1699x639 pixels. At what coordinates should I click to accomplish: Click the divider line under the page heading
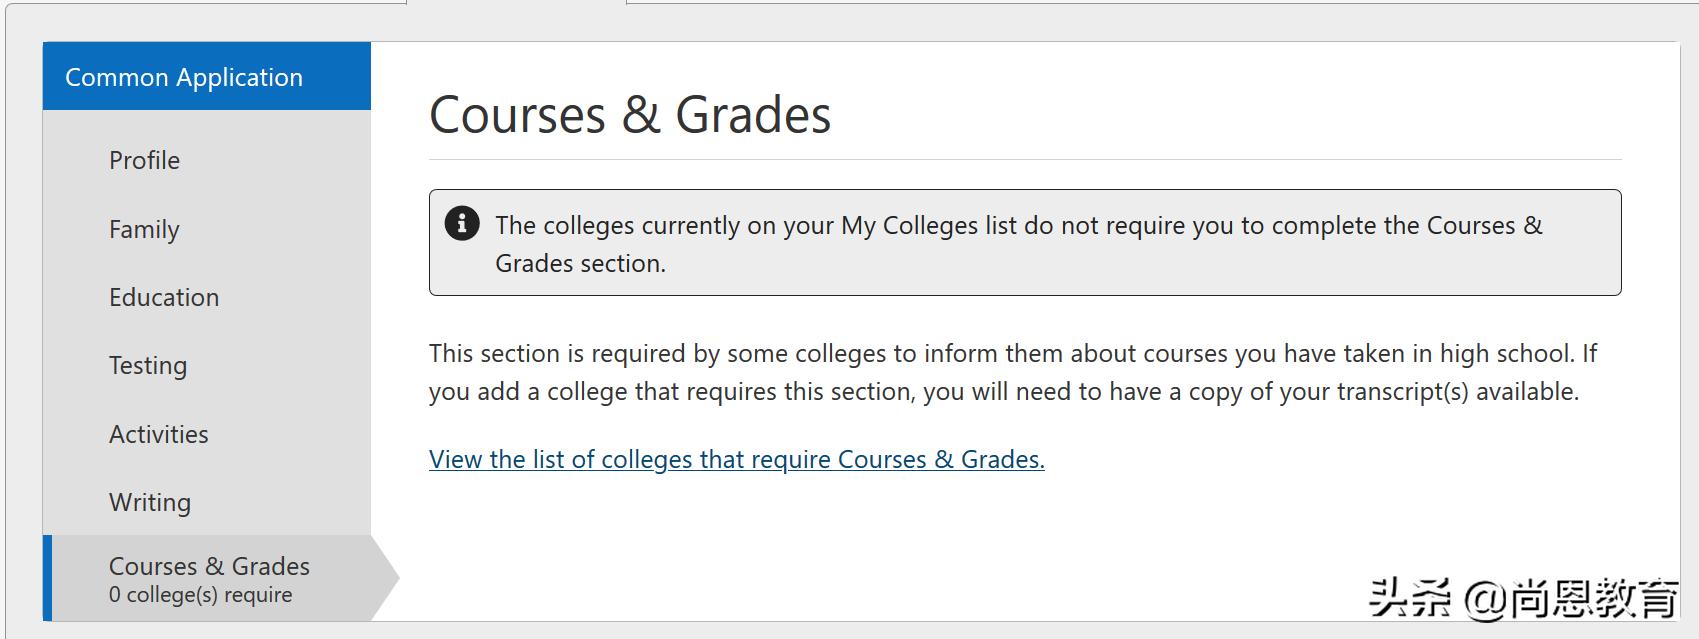pos(1024,160)
